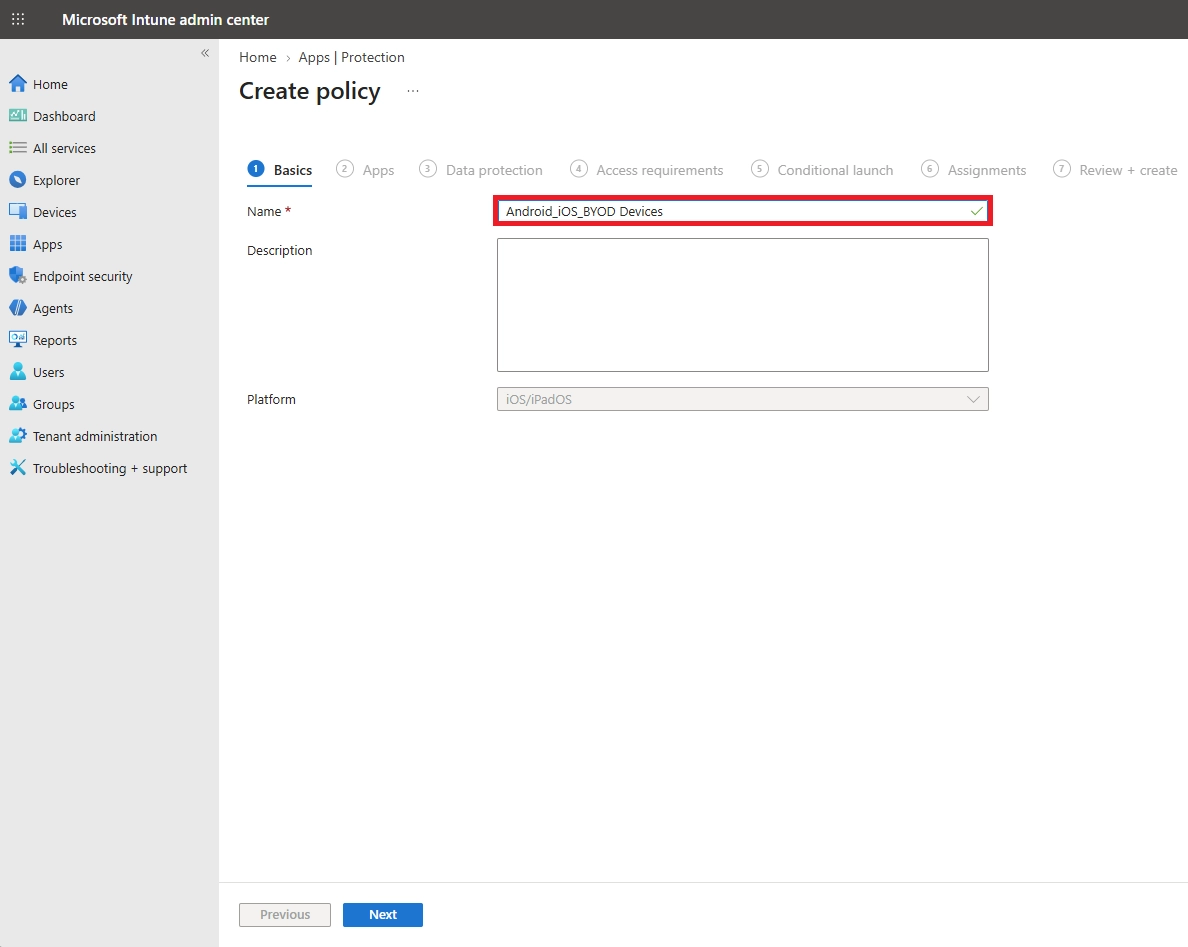The height and width of the screenshot is (947, 1188).
Task: Click into the Name input field
Action: [742, 211]
